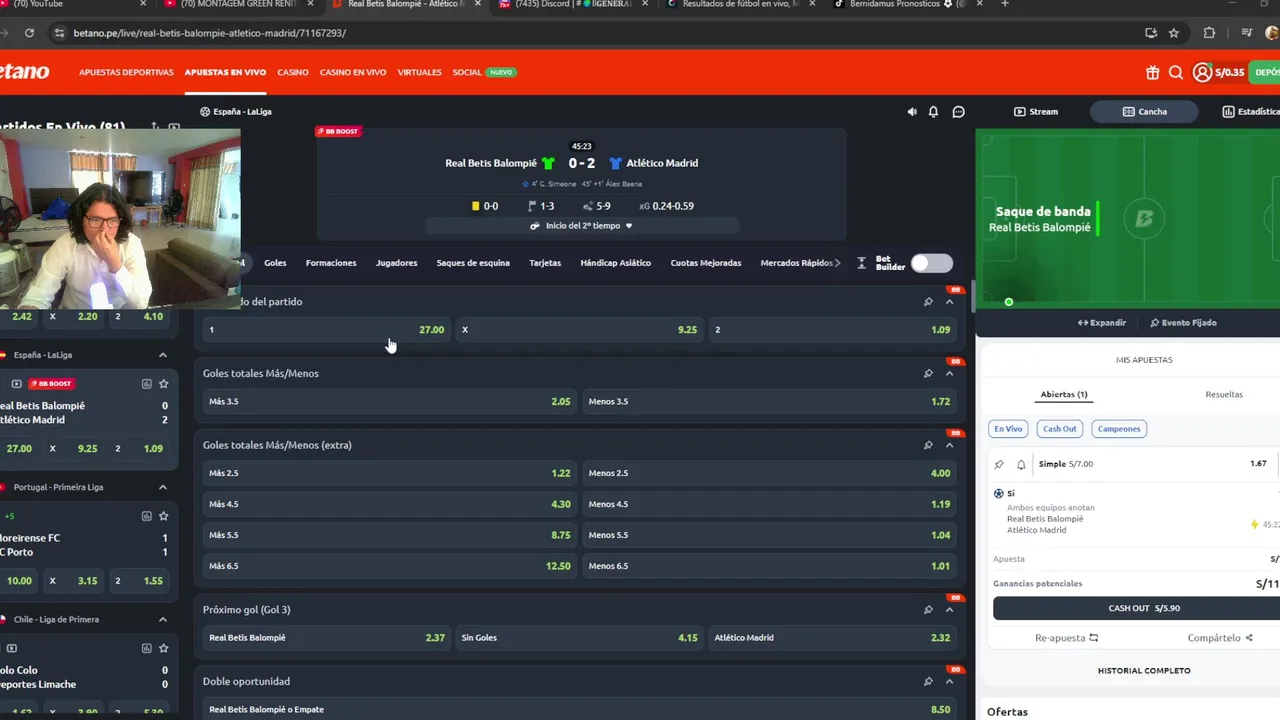Open the Depósito button in header
The image size is (1280, 720).
1267,72
